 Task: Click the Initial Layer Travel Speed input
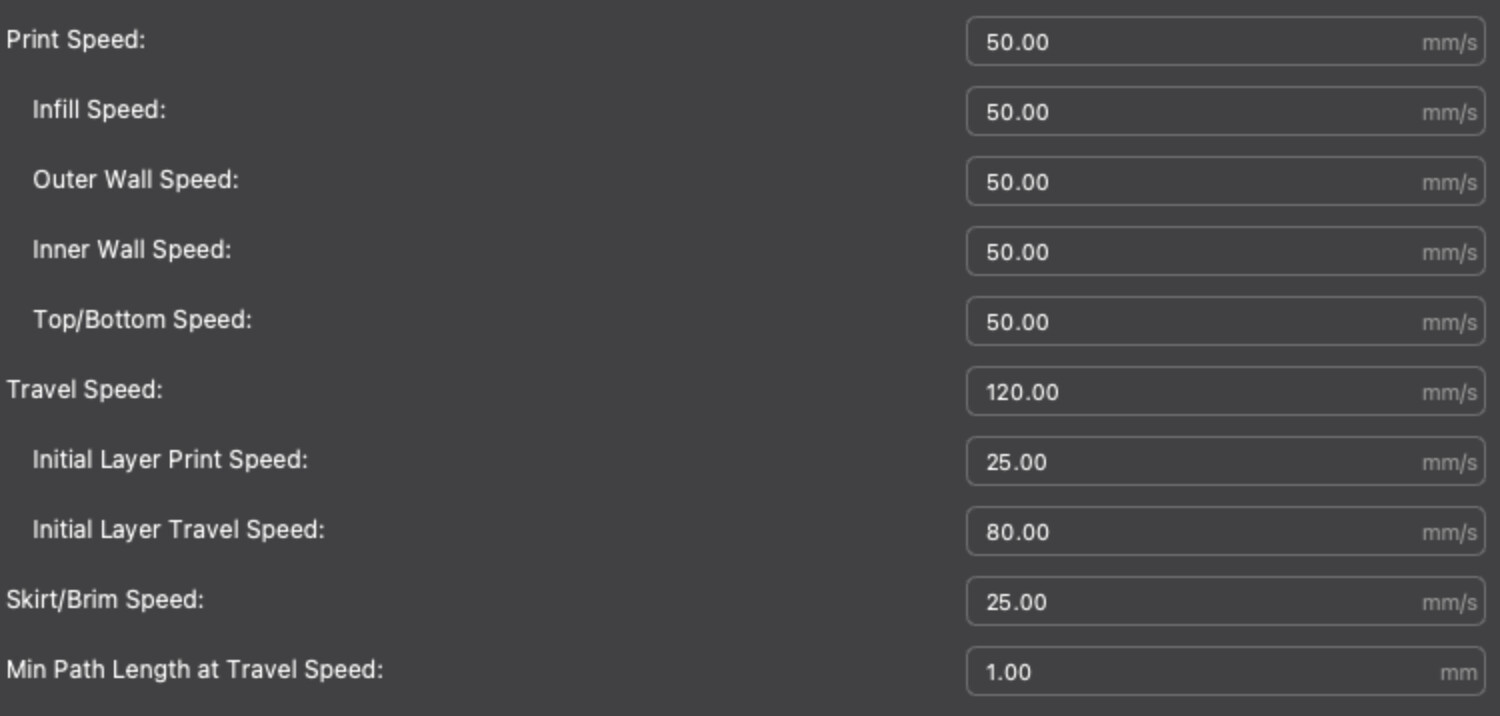point(1200,532)
